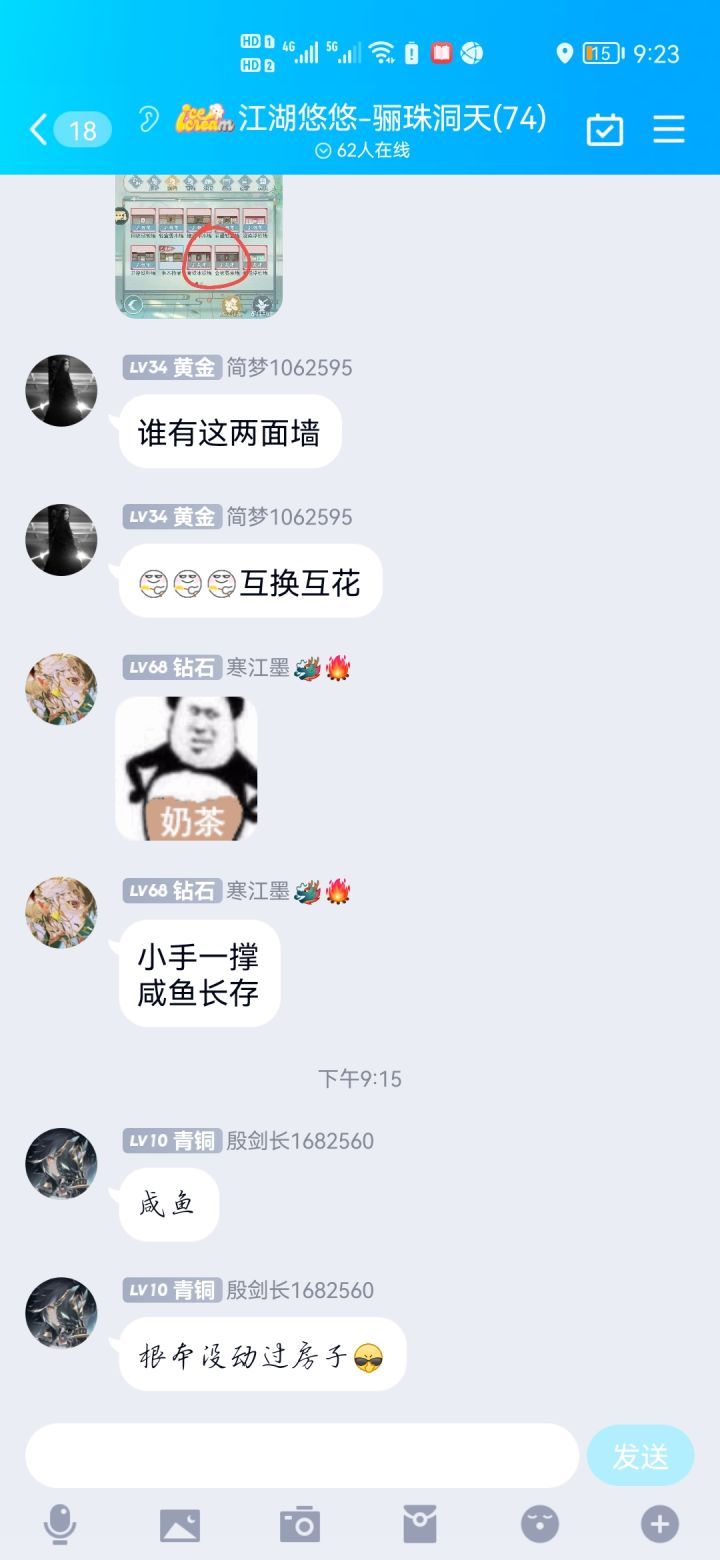Expand more options with the plus icon

pyautogui.click(x=660, y=1524)
